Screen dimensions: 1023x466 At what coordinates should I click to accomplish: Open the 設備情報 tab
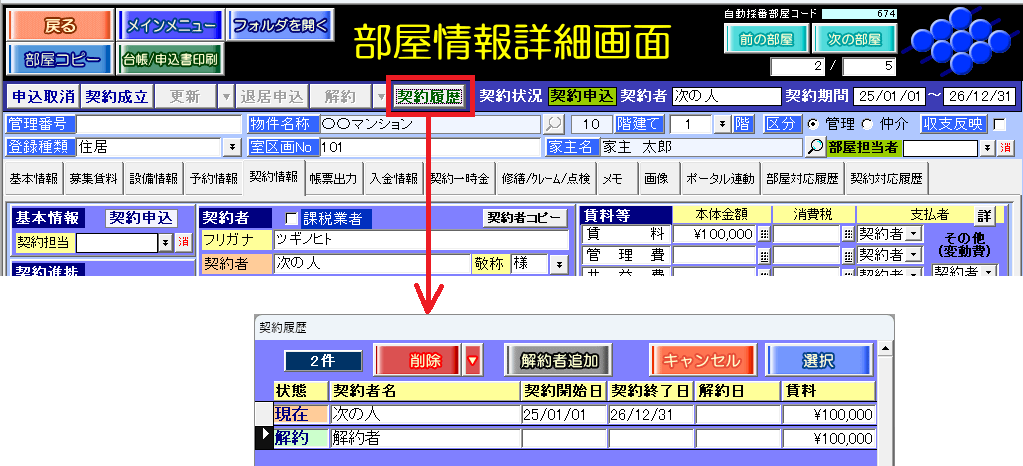point(153,179)
